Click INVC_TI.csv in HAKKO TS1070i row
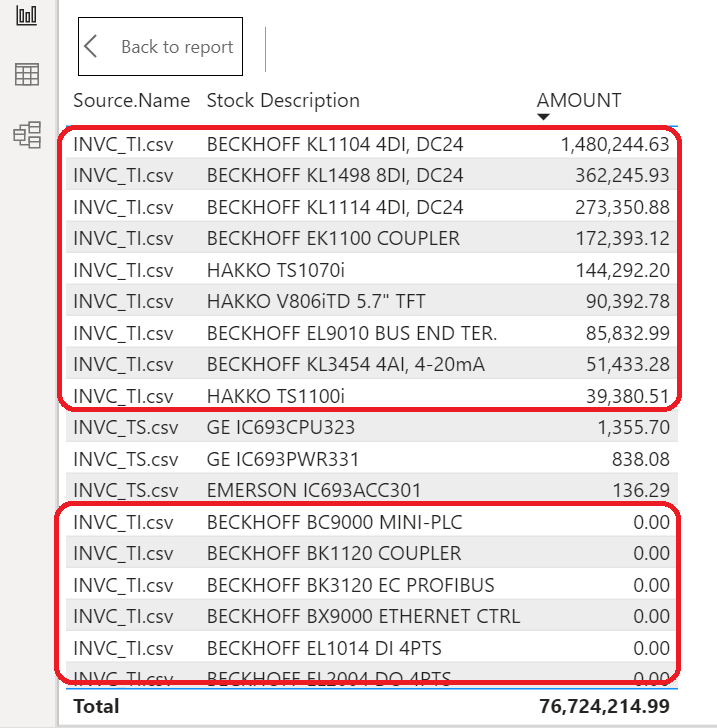The height and width of the screenshot is (728, 717). pos(123,270)
